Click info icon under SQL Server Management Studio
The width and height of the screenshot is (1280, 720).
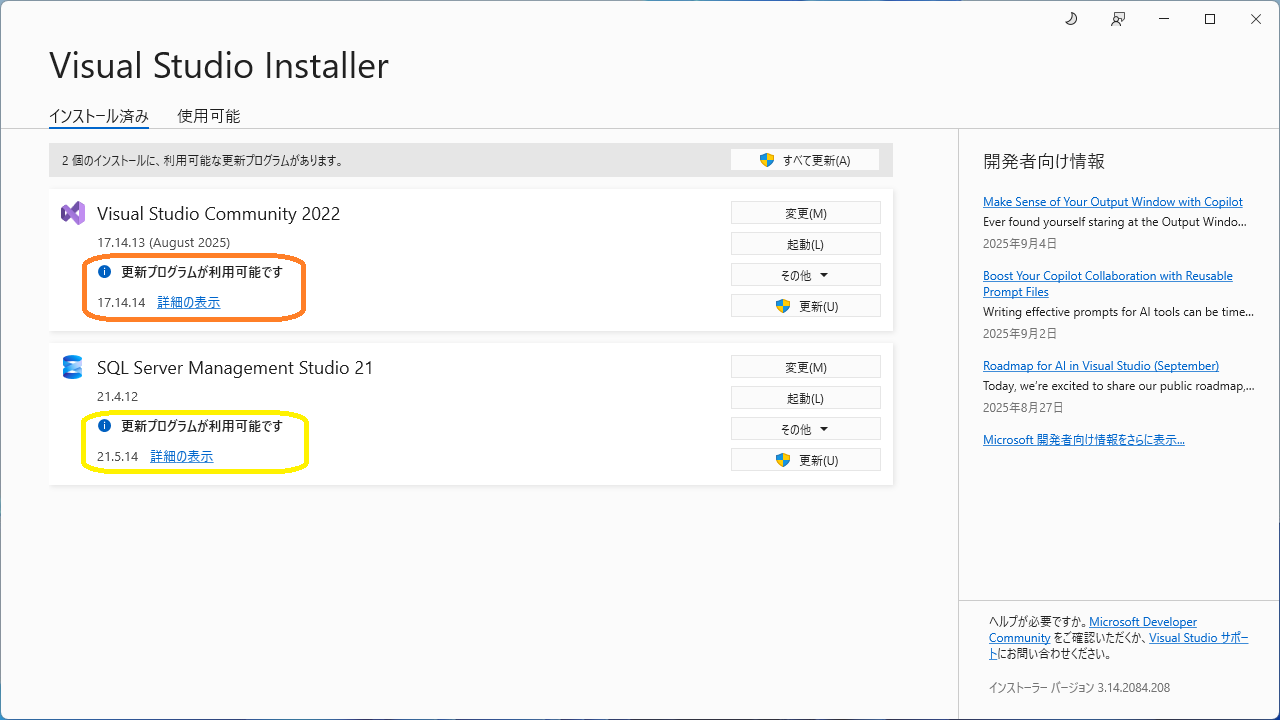(104, 425)
